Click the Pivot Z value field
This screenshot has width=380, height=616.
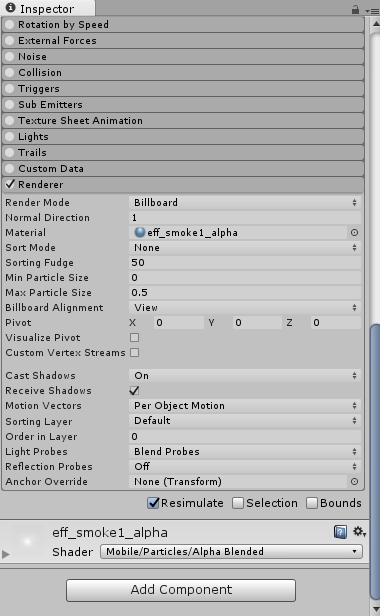pyautogui.click(x=335, y=323)
